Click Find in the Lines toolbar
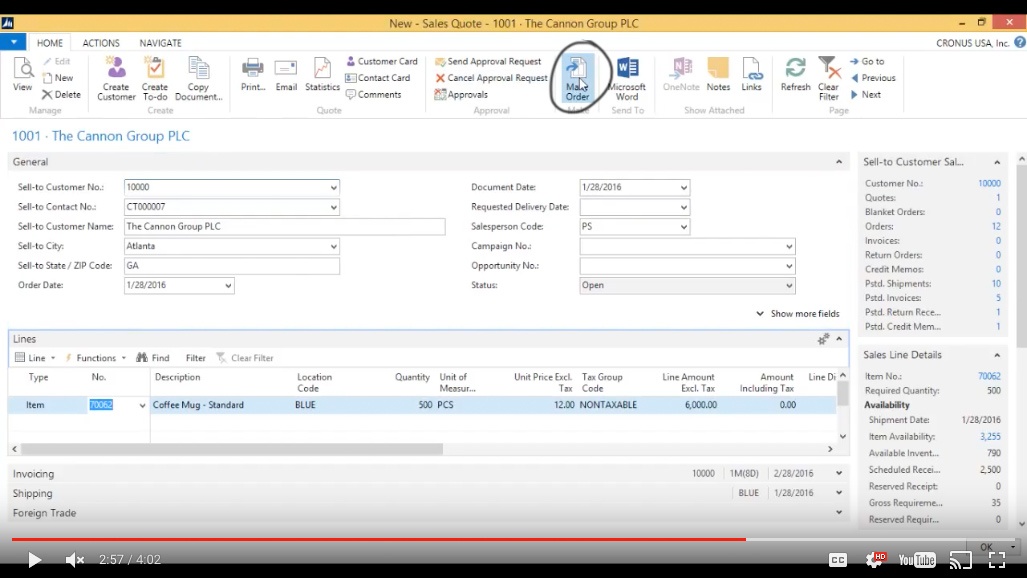 coord(153,358)
